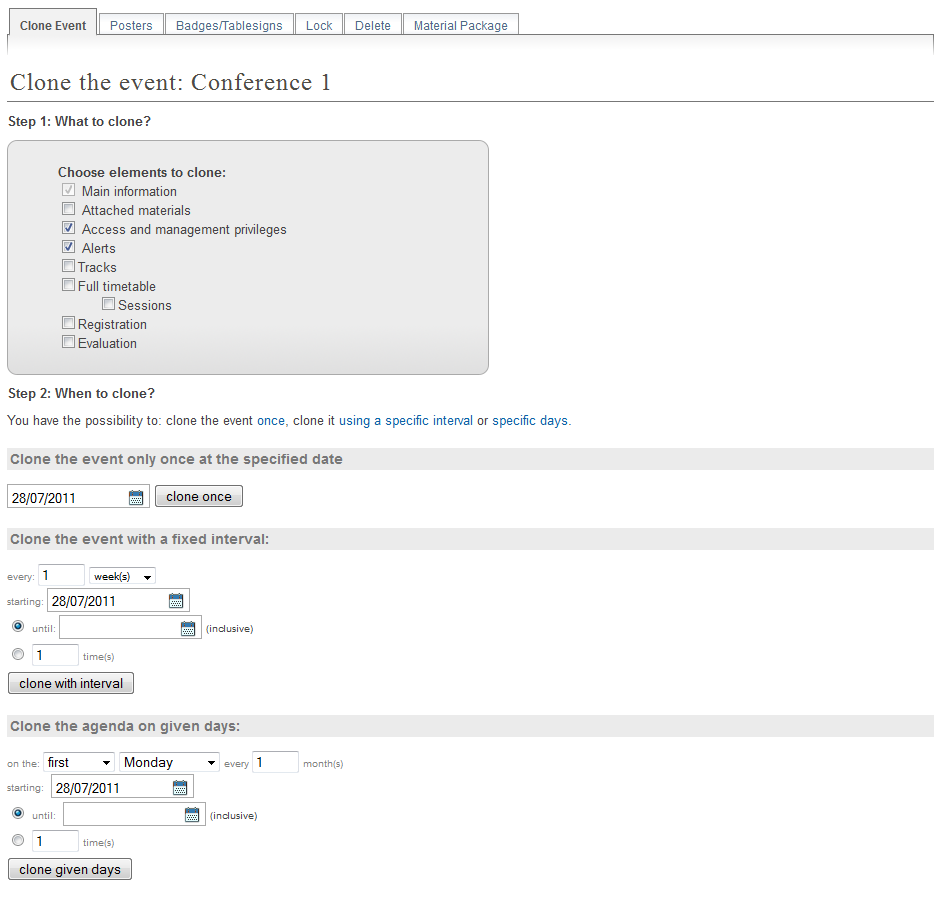
Task: Open the Badges/Tablesigns tab
Action: (x=229, y=25)
